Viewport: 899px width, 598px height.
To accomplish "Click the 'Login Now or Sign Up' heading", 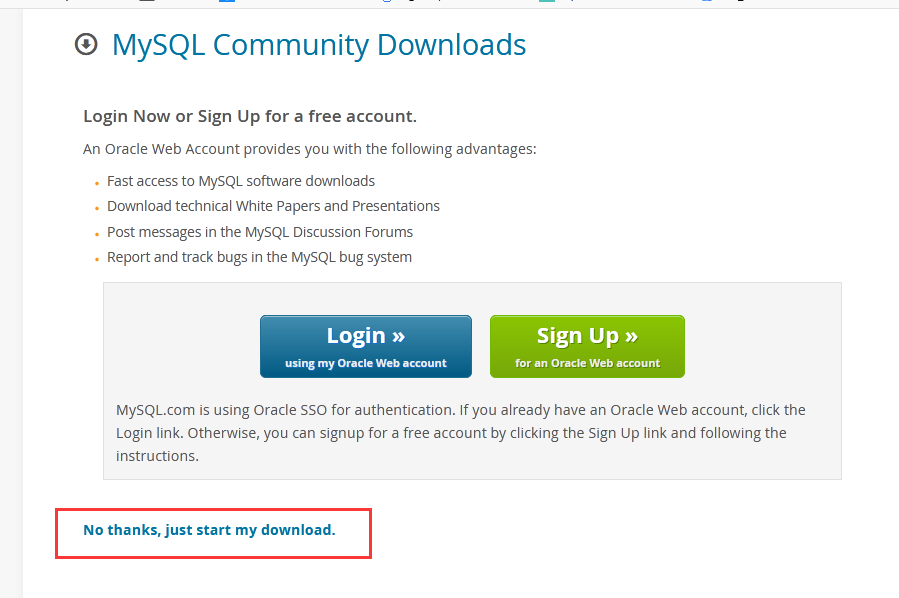I will pyautogui.click(x=250, y=116).
